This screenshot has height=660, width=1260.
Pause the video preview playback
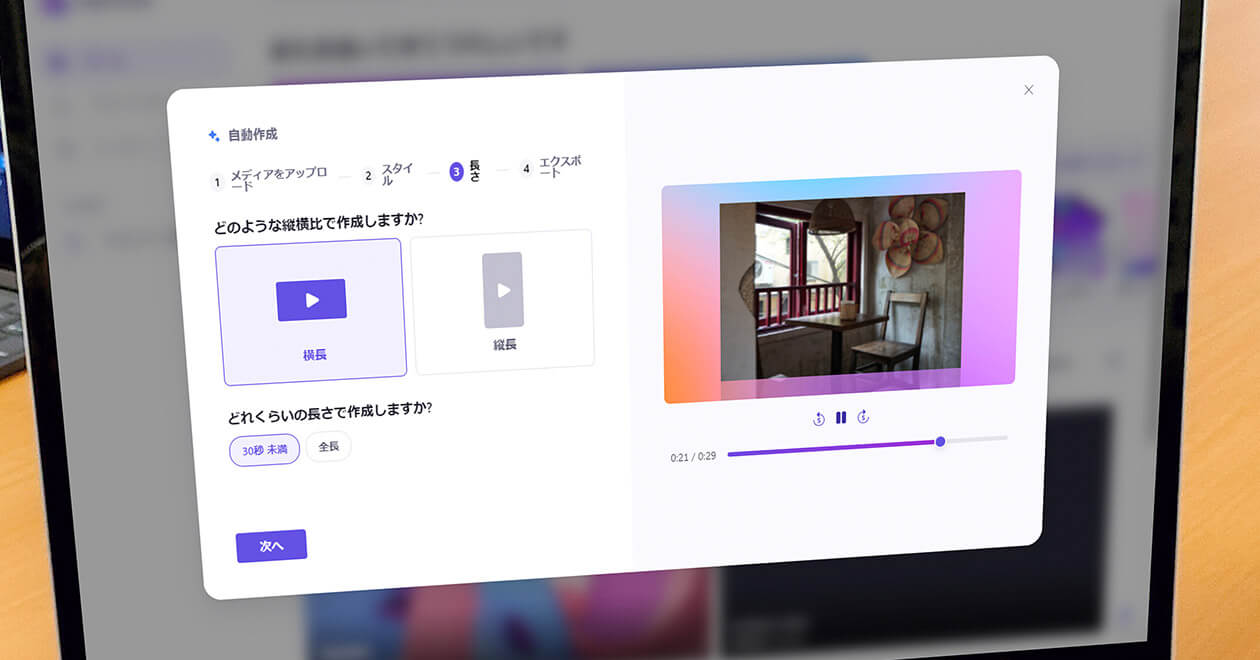[x=841, y=418]
